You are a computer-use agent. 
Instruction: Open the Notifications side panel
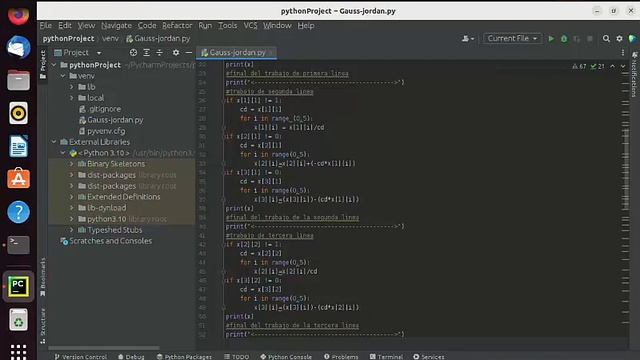pos(634,74)
